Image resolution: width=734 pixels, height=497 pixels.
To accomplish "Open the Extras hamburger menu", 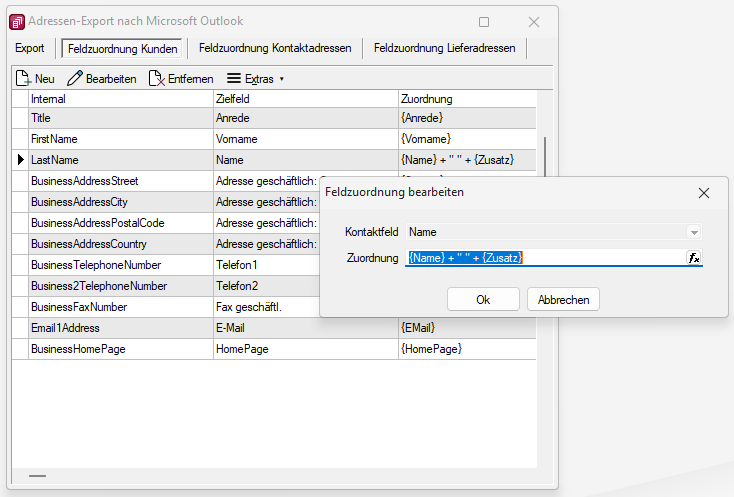I will [x=234, y=79].
